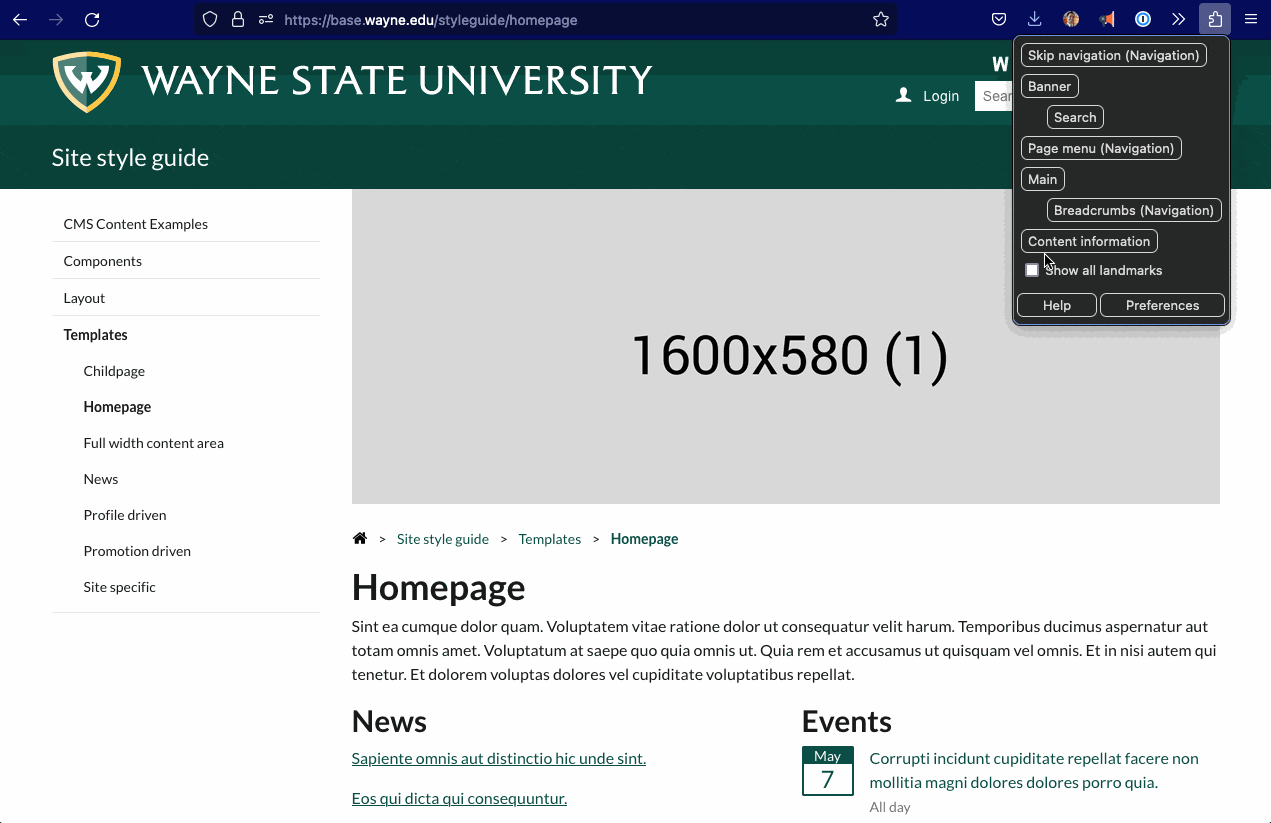The image size is (1271, 823).
Task: Open the megaphone extension icon
Action: (x=1106, y=19)
